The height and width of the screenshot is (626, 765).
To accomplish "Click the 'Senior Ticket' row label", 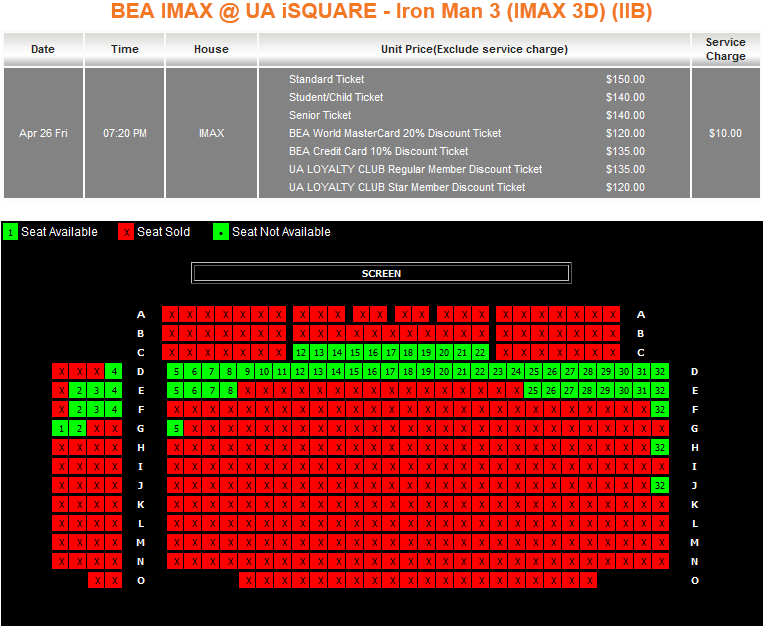I will coord(320,115).
